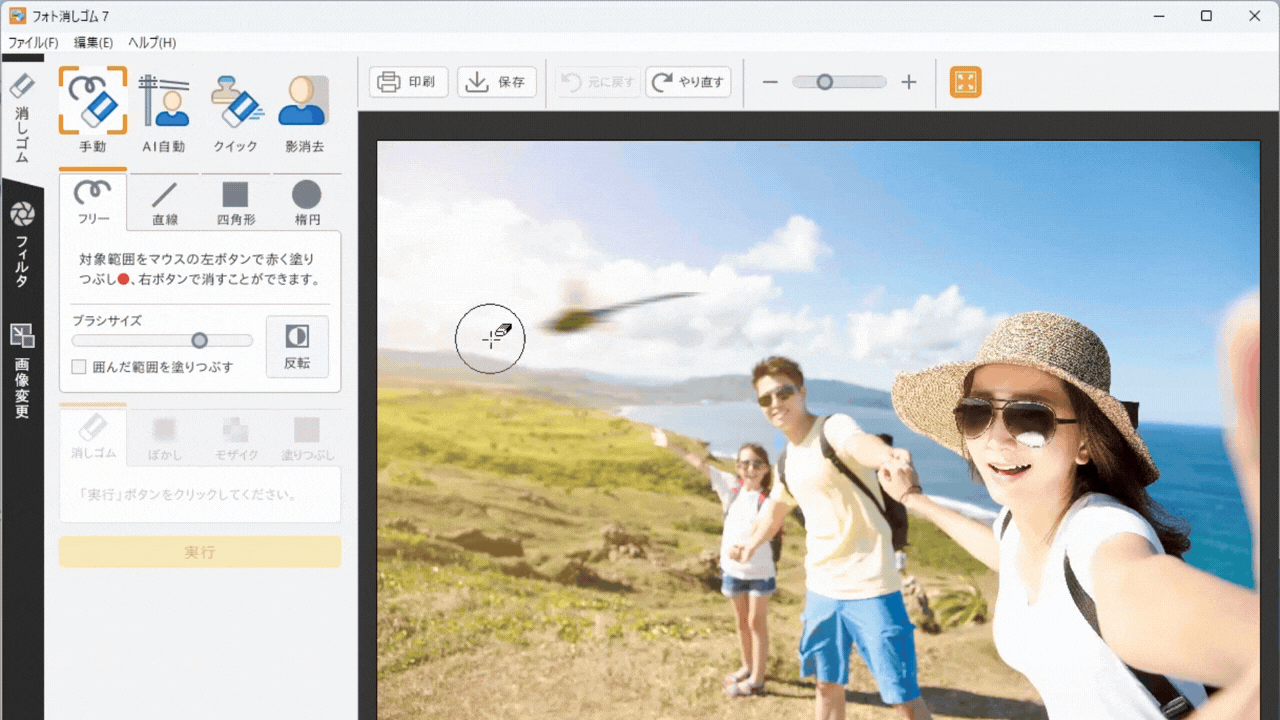1280x720 pixels.
Task: Choose the 四角形 rectangle selection mode
Action: point(235,202)
